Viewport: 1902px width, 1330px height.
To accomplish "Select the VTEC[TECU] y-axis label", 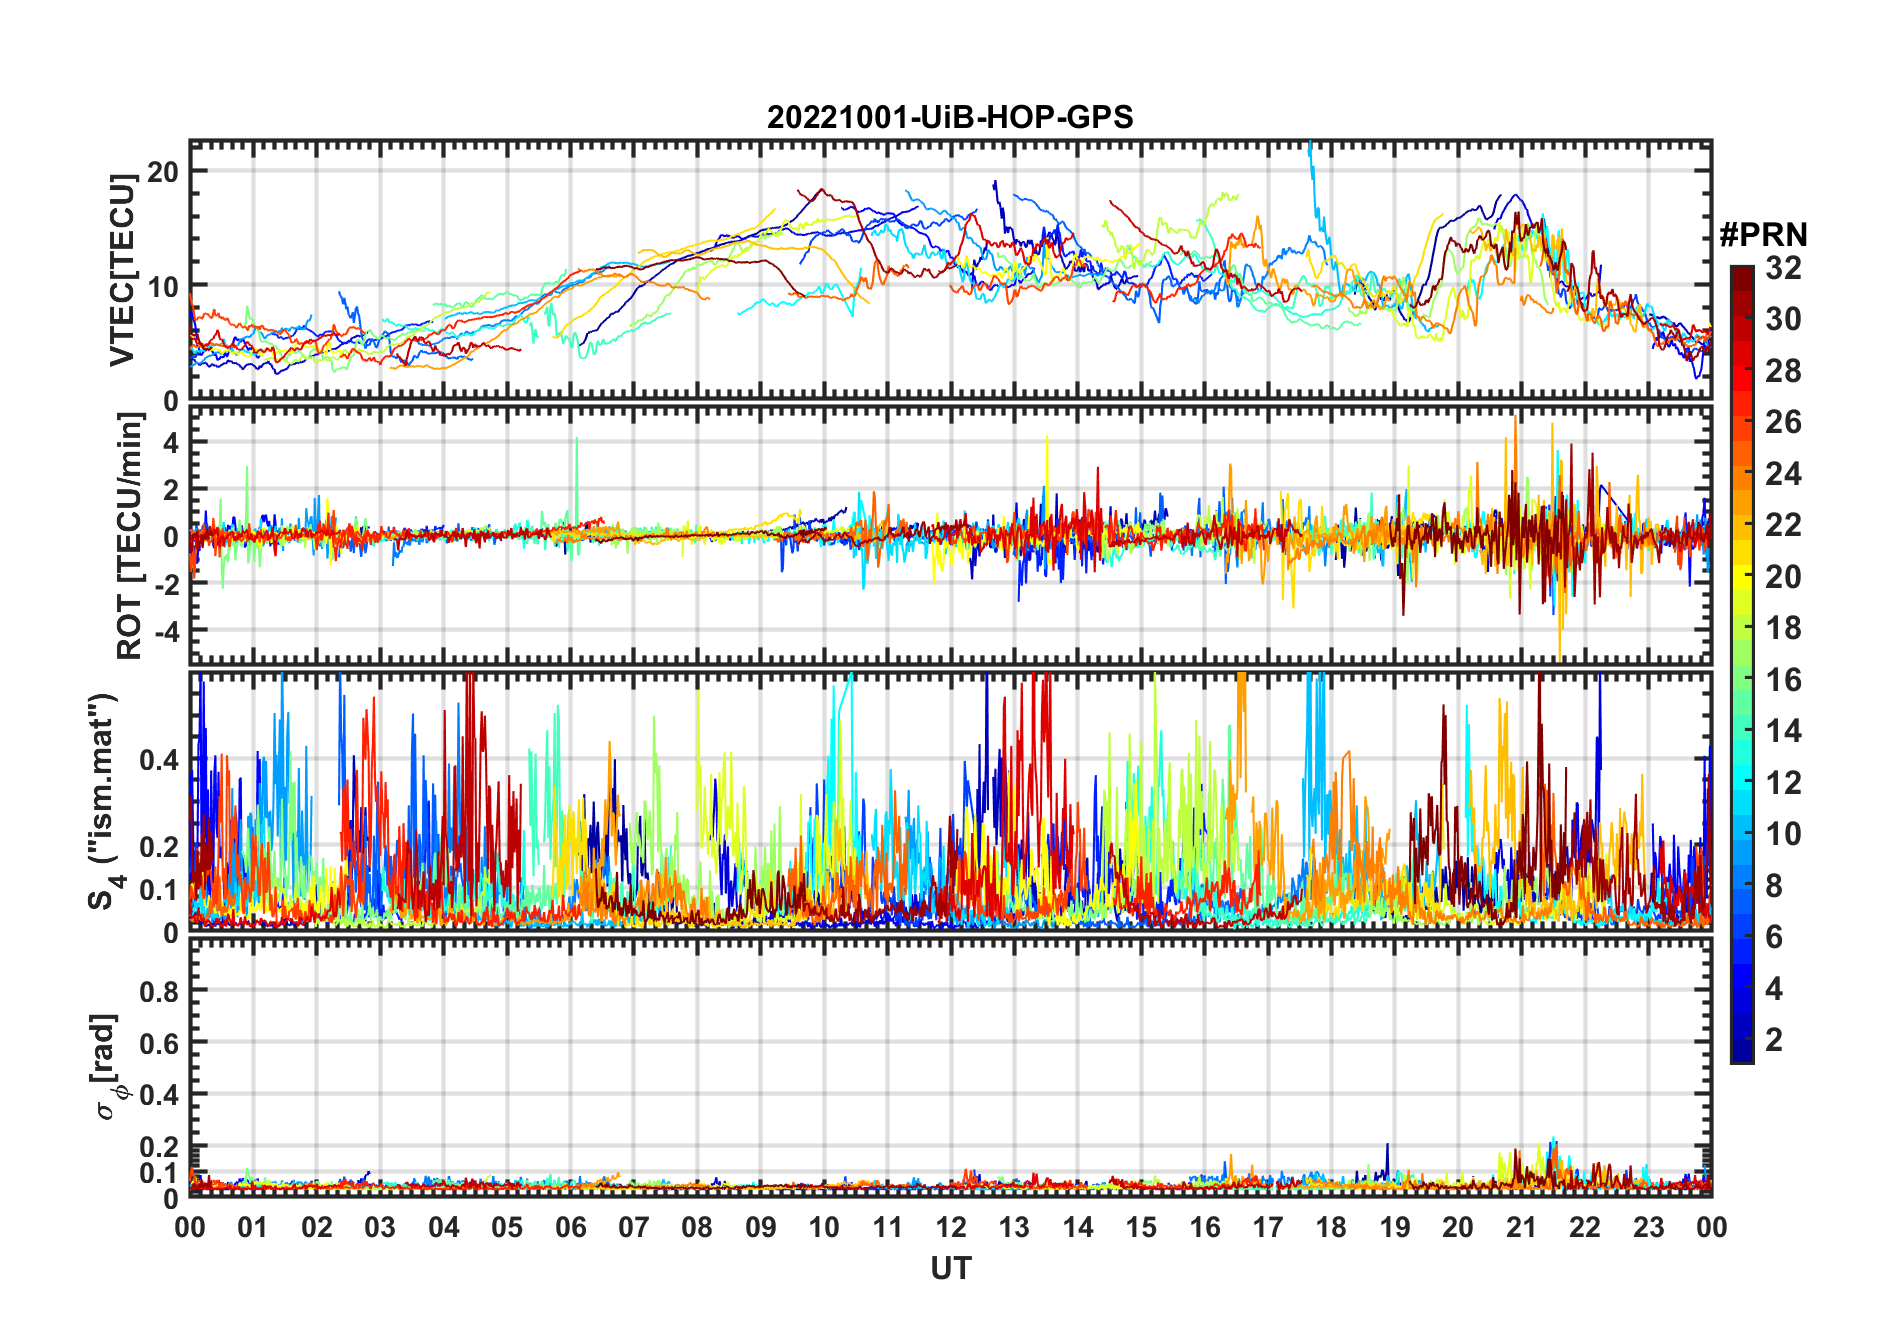I will pyautogui.click(x=122, y=270).
